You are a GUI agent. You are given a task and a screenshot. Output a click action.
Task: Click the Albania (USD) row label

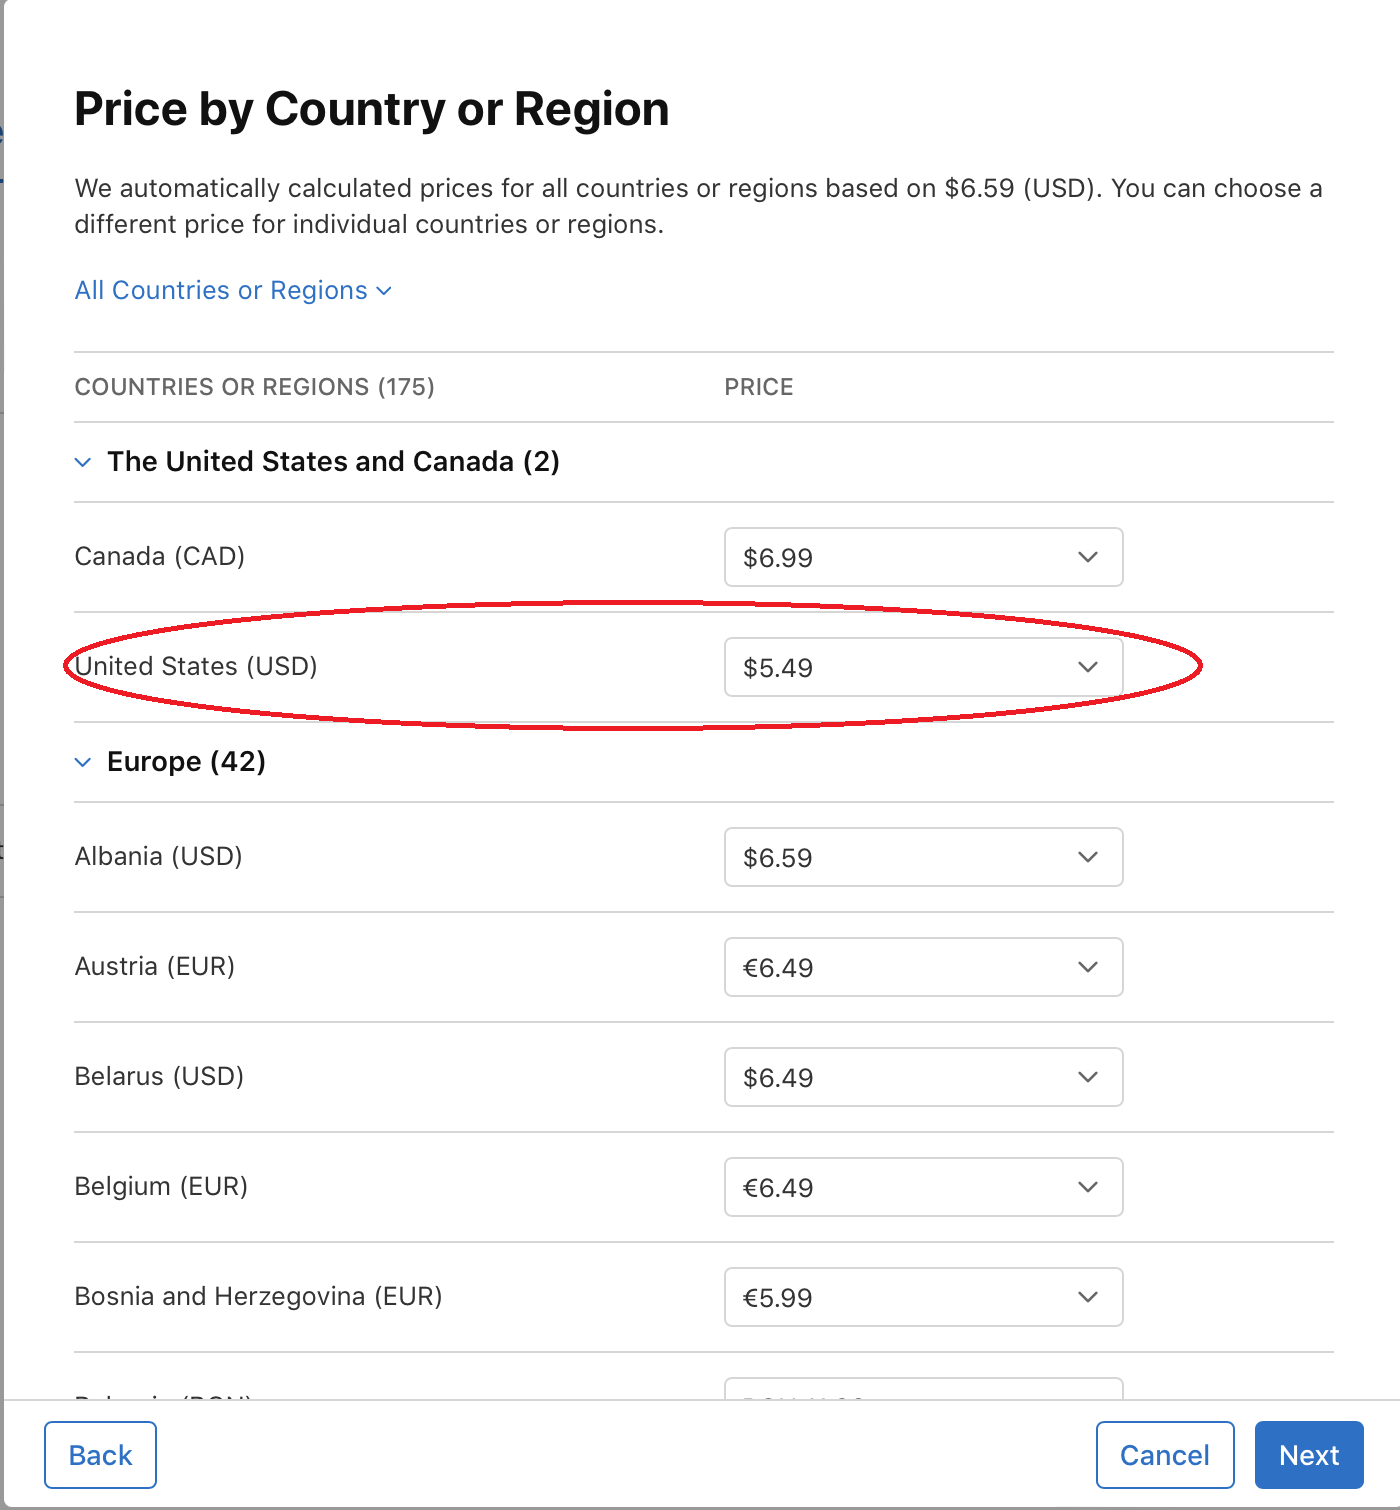pyautogui.click(x=159, y=856)
